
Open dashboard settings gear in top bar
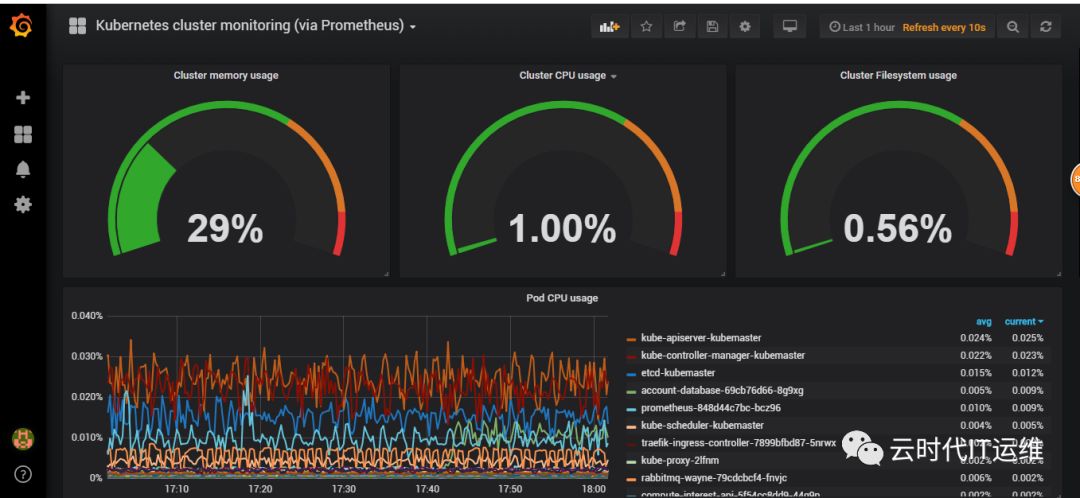745,27
